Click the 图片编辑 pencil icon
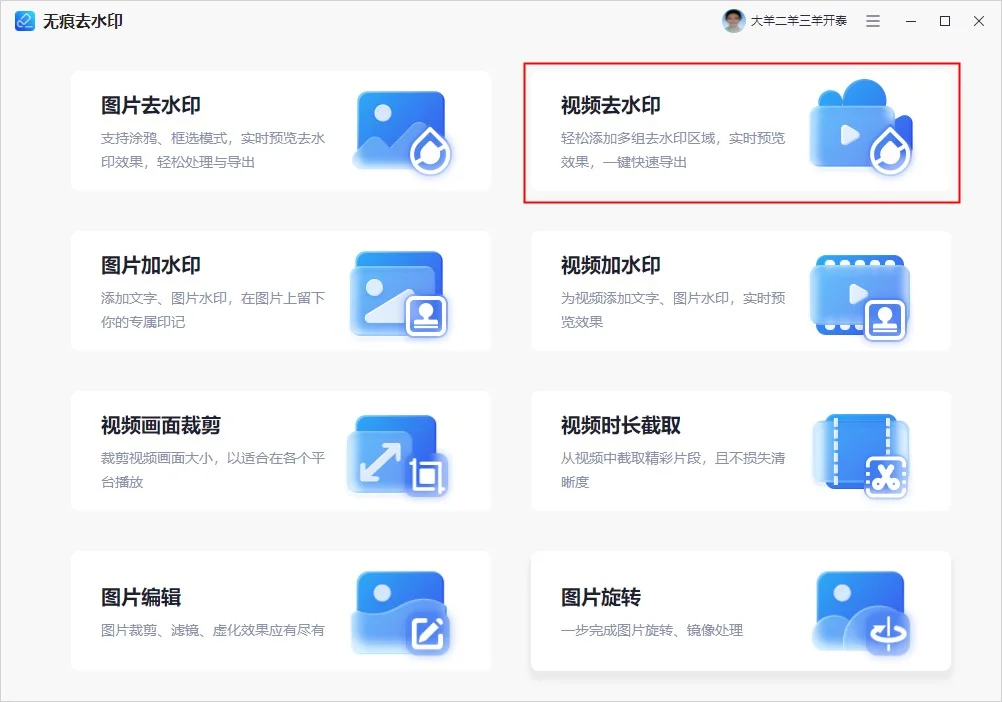The image size is (1002, 702). click(401, 613)
